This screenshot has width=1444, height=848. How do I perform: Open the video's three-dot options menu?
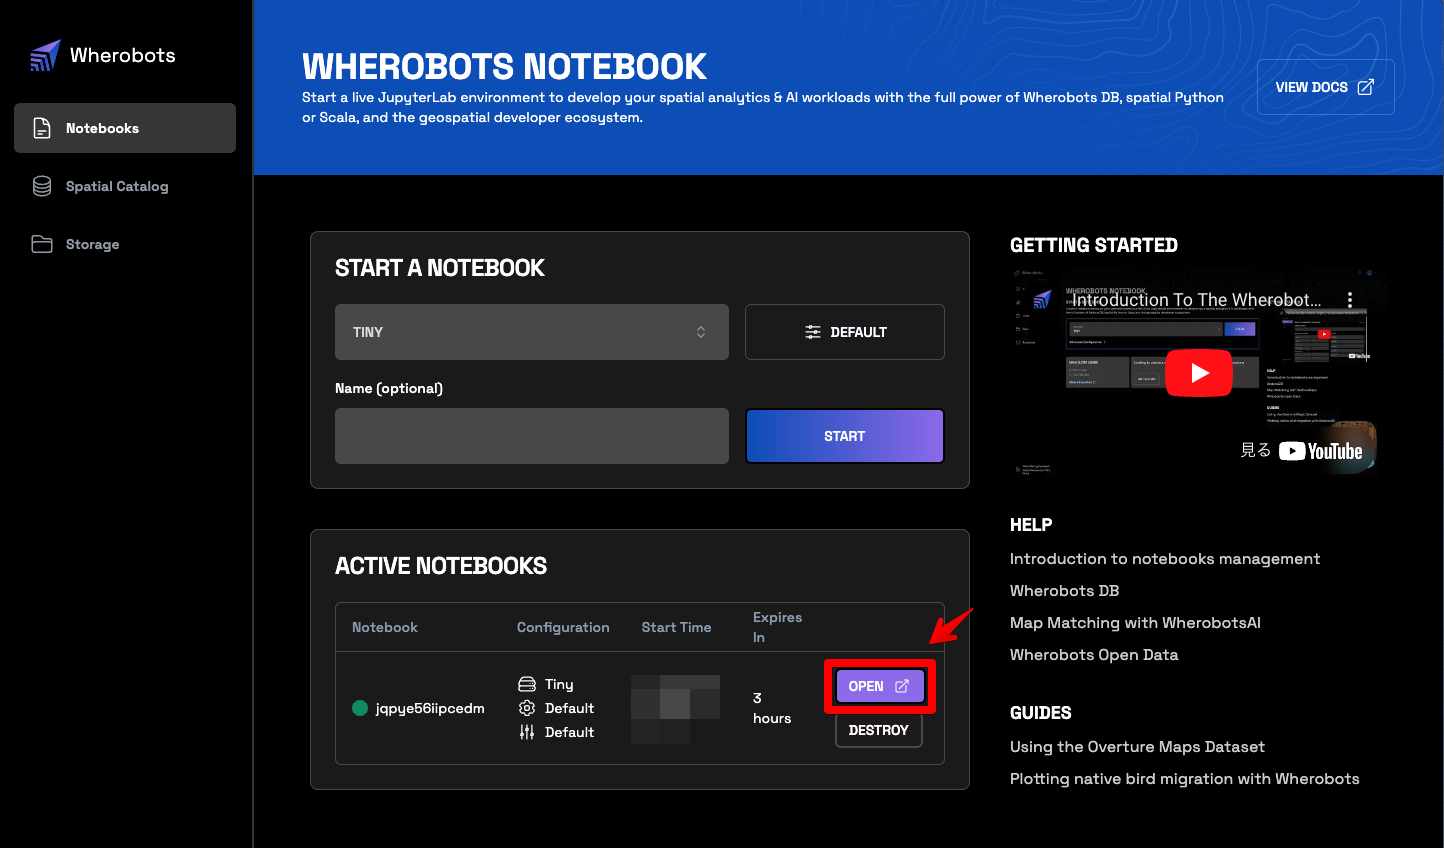[1350, 300]
